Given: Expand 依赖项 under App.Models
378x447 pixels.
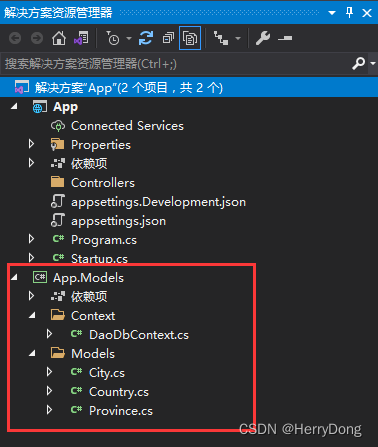Looking at the screenshot, I should [x=31, y=296].
